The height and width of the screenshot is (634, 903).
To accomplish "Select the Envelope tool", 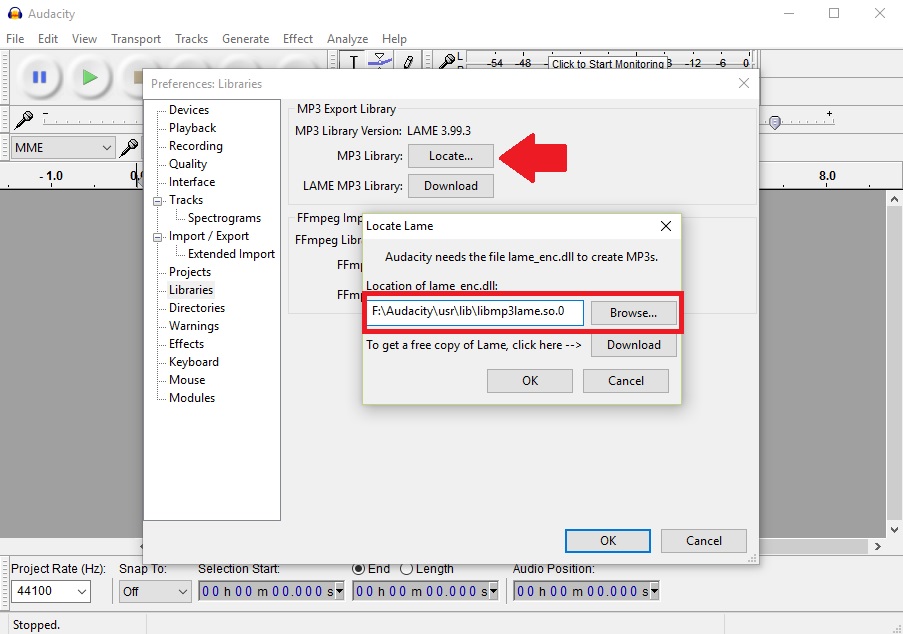I will pos(380,60).
